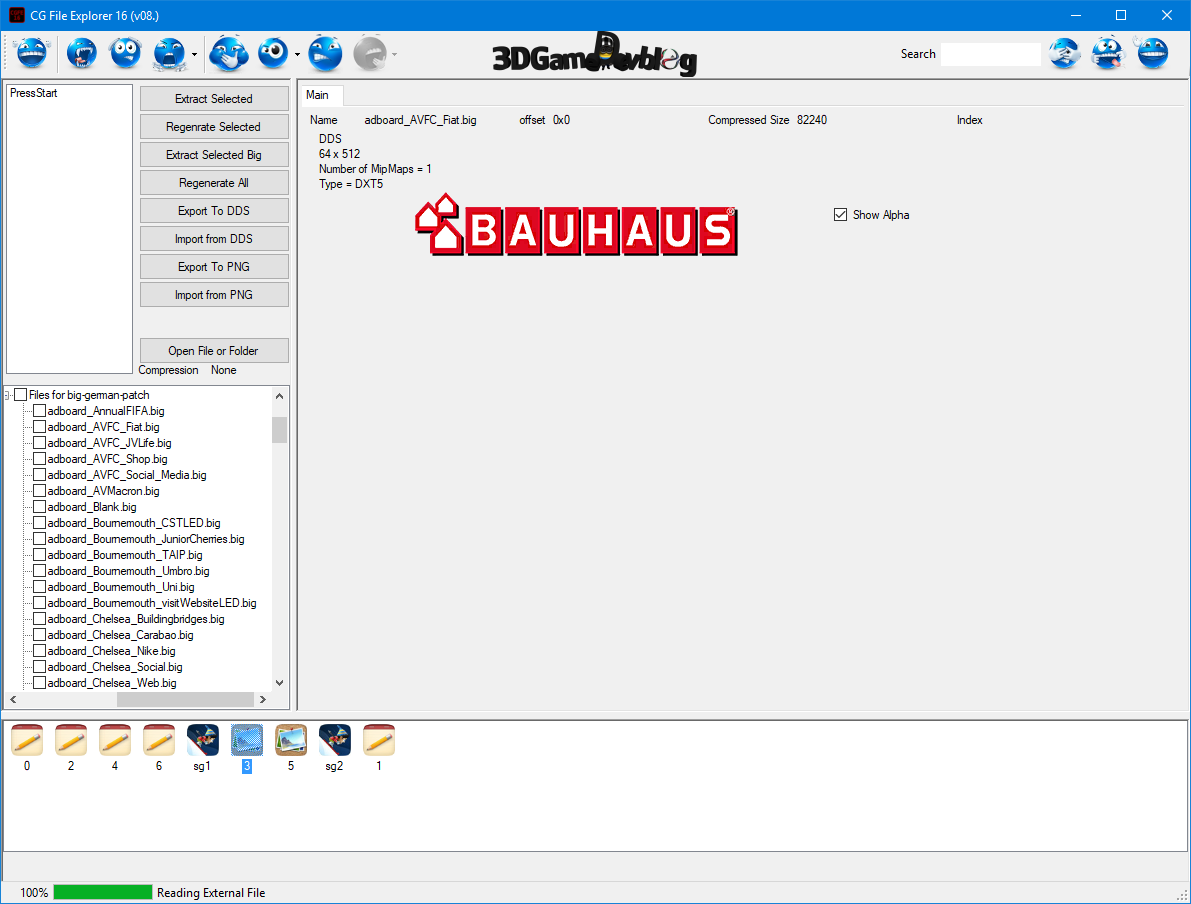
Task: Check the Files for big-german-patch root checkbox
Action: coord(21,395)
